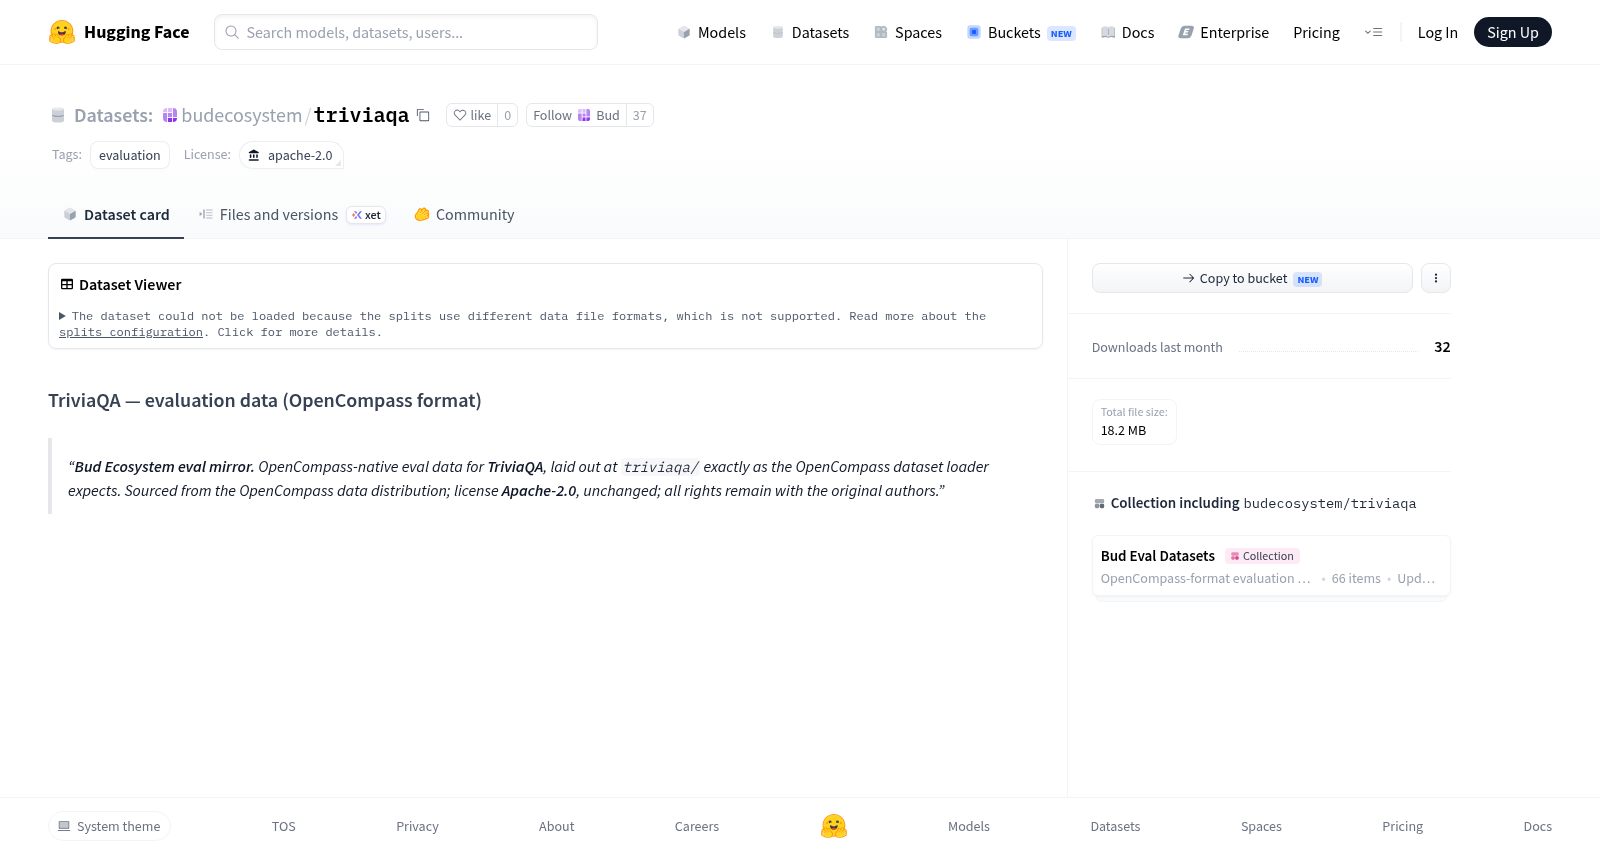
Task: Focus the search models input field
Action: 406,32
